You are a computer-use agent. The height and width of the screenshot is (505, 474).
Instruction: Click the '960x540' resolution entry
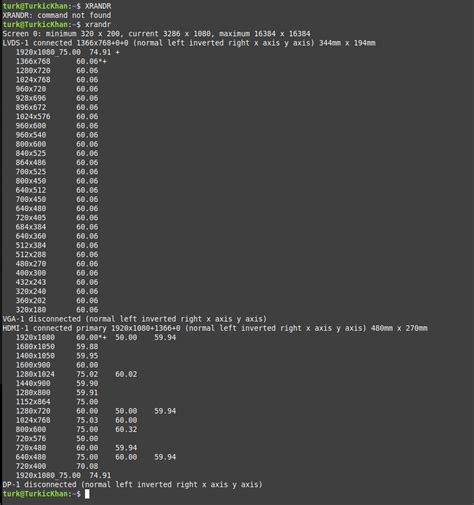31,135
